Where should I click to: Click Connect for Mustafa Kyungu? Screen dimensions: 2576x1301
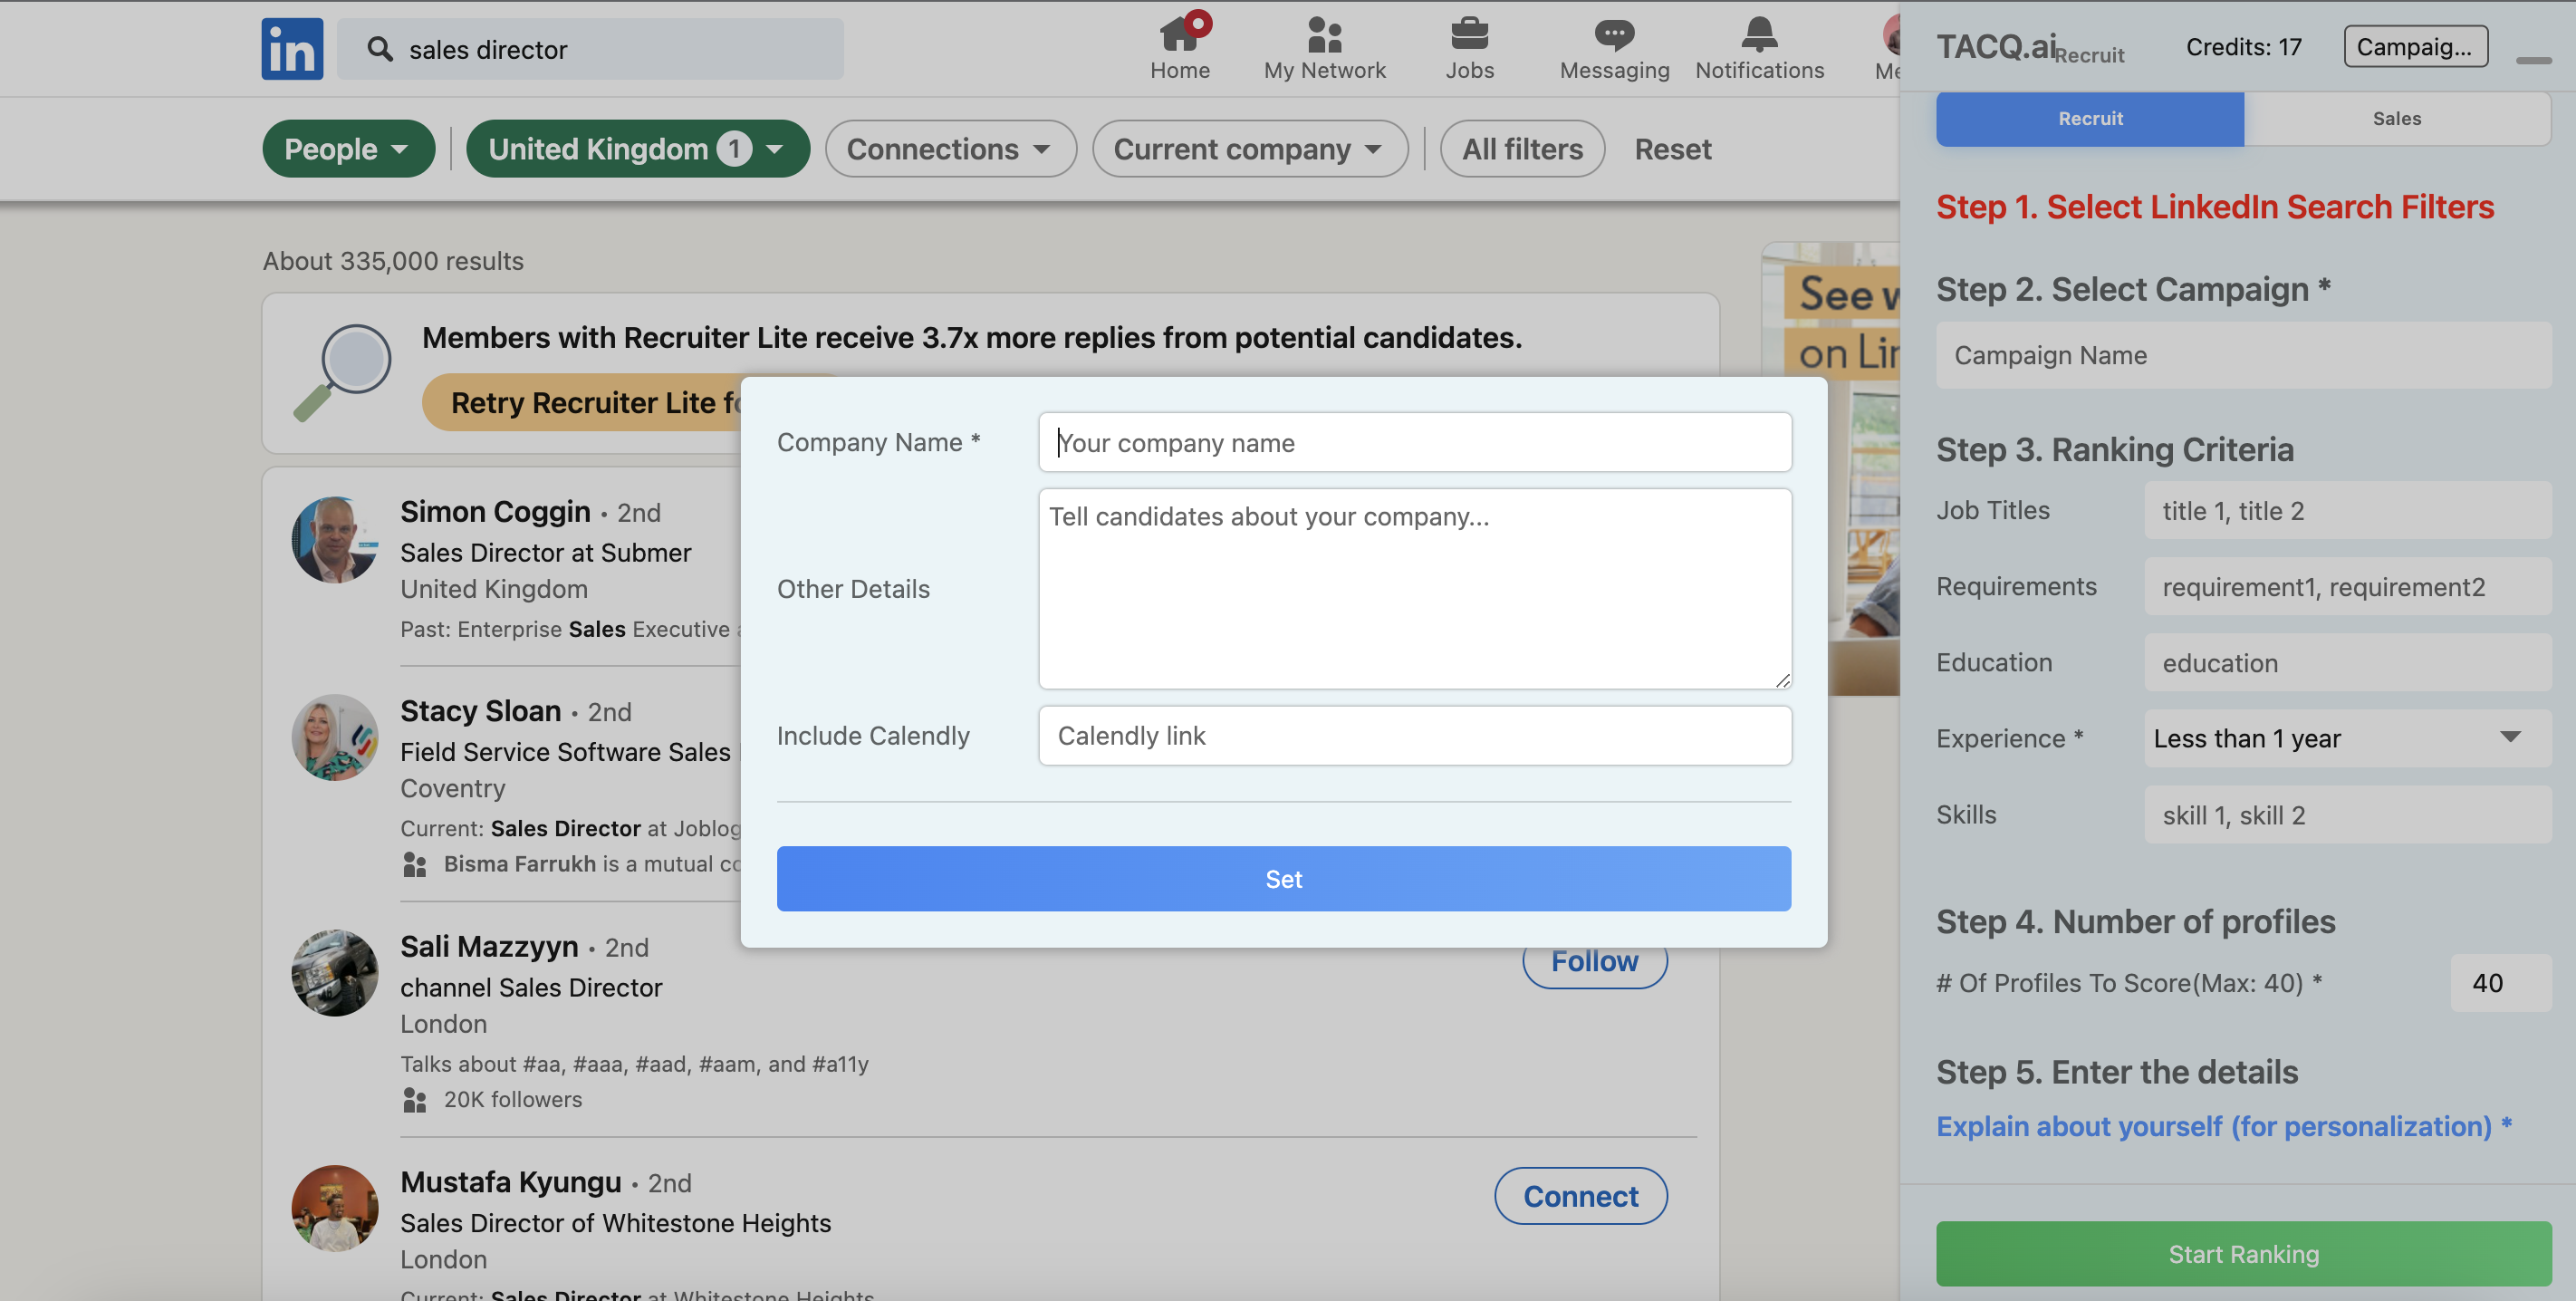(1580, 1195)
